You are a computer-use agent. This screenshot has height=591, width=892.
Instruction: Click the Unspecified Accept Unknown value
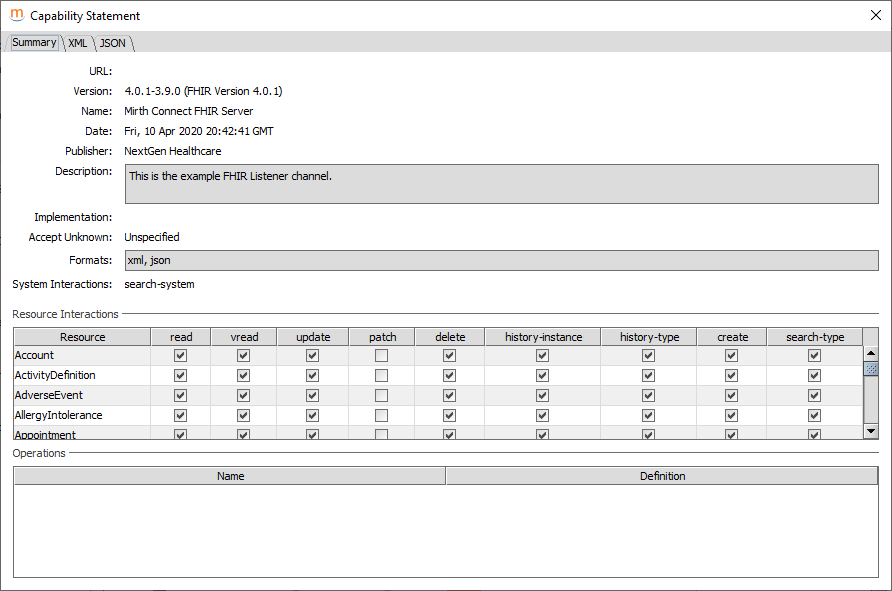[x=152, y=237]
